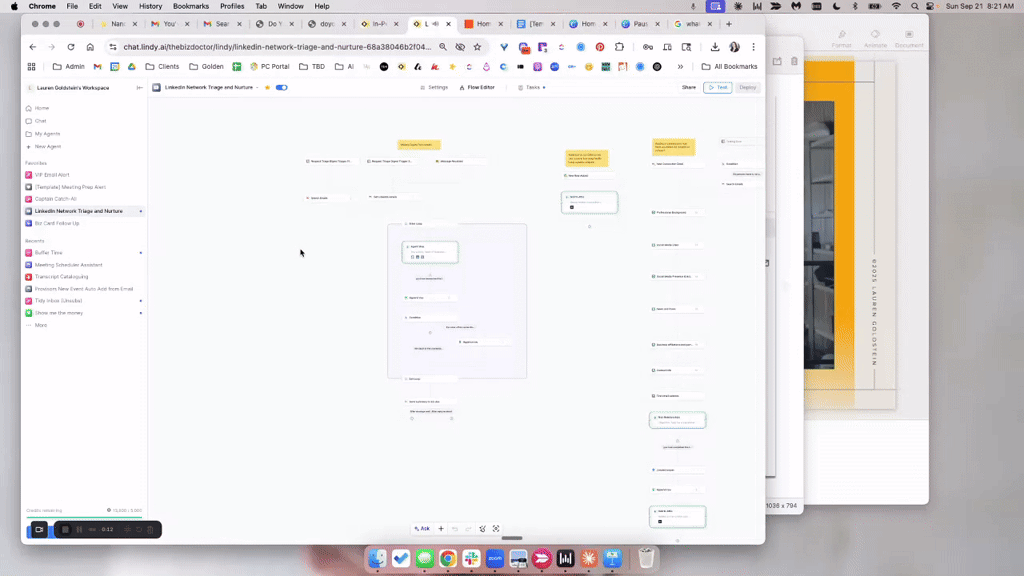1024x576 pixels.
Task: Click the plus add-node icon in bottom toolbar
Action: [441, 528]
